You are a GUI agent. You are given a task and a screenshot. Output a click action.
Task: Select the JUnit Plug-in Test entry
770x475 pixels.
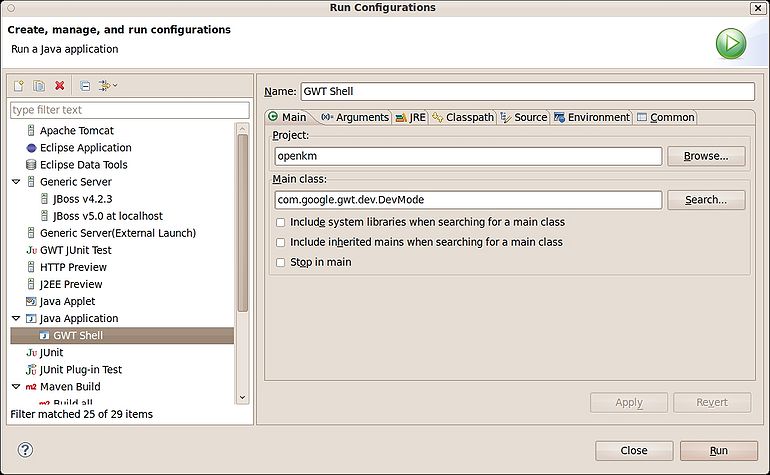click(81, 369)
